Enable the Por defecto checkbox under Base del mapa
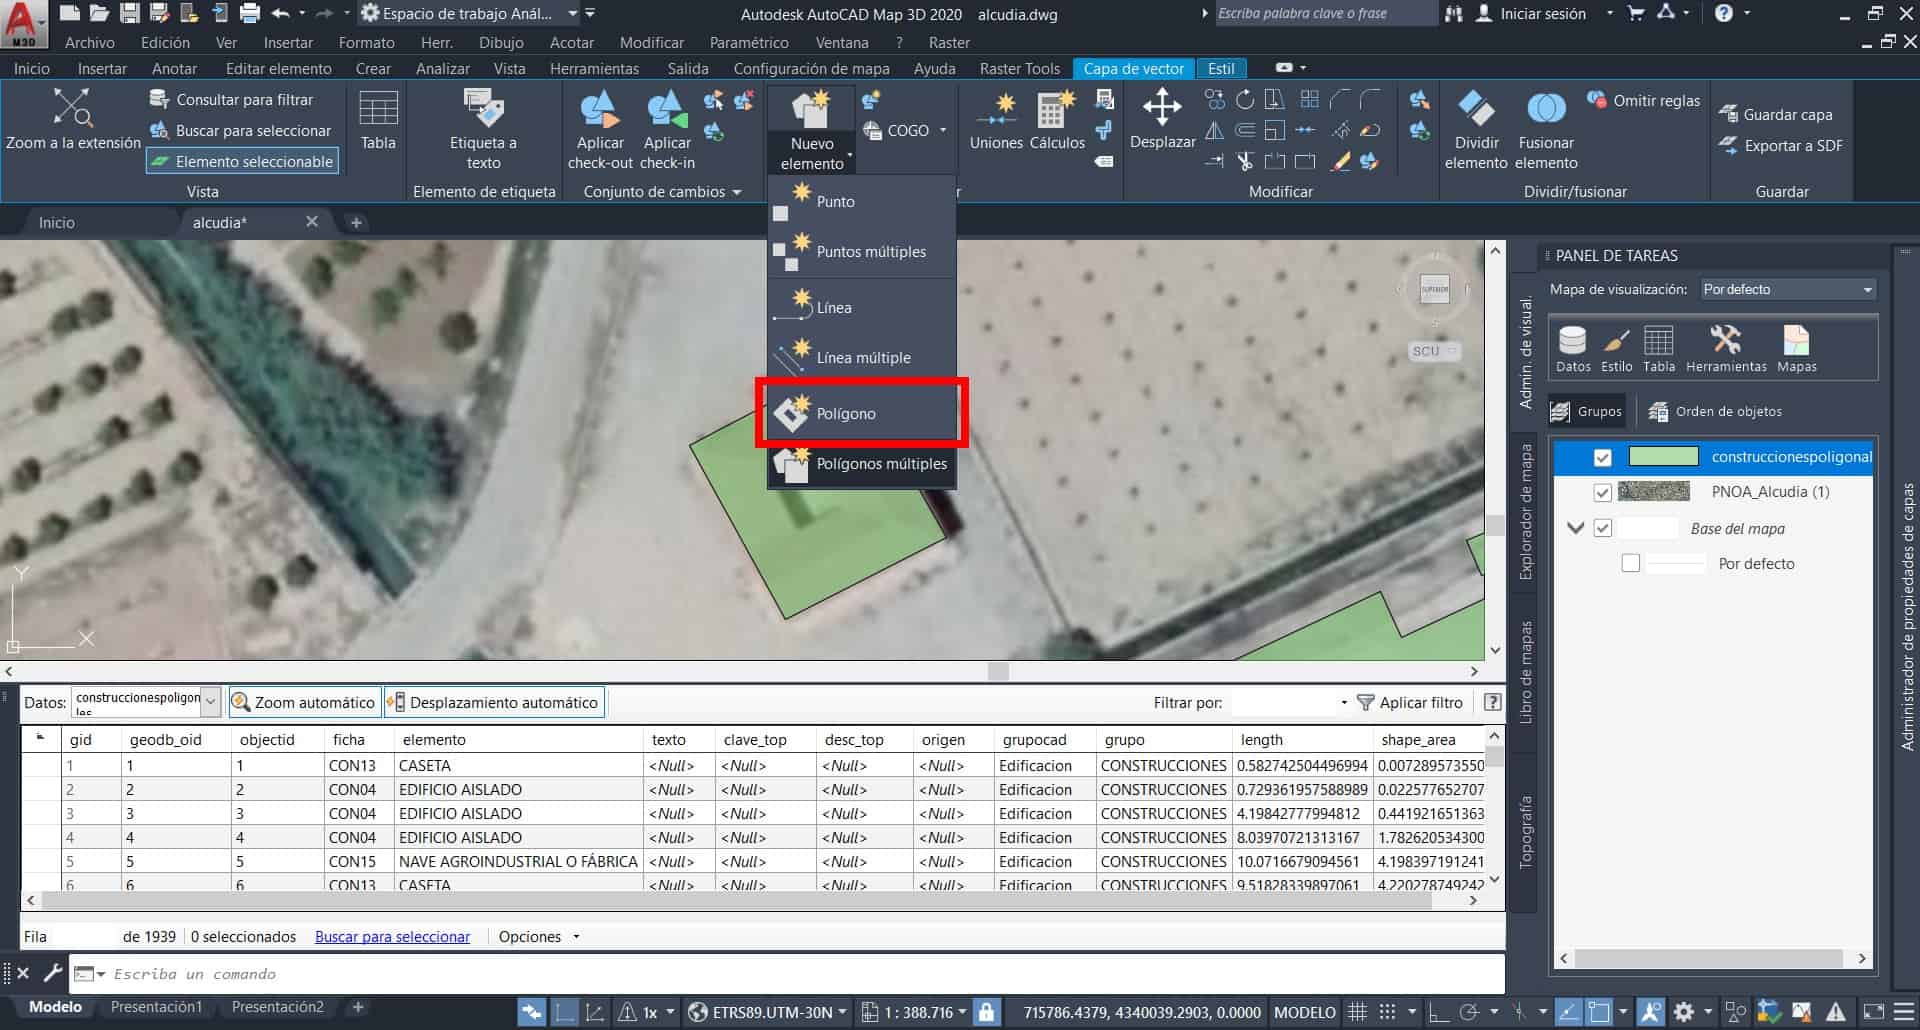Image resolution: width=1920 pixels, height=1030 pixels. point(1631,563)
